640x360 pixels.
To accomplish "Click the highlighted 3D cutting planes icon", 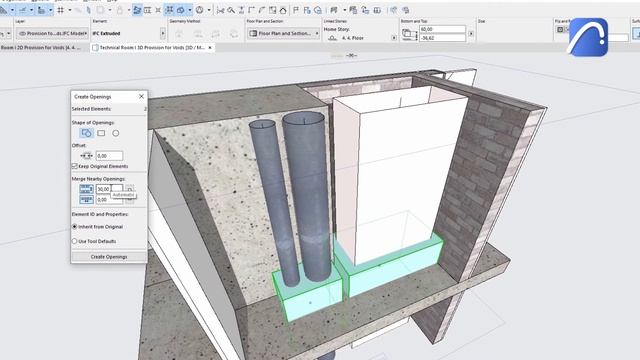I will point(180,10).
